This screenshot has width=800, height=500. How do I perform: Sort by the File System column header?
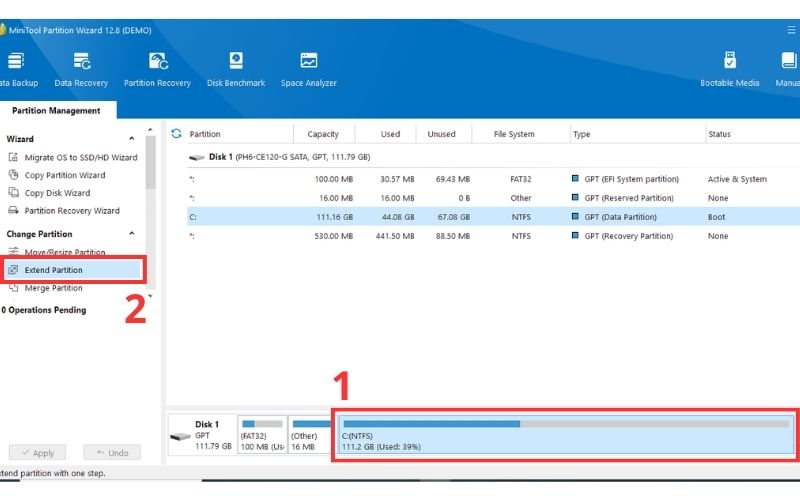point(514,134)
